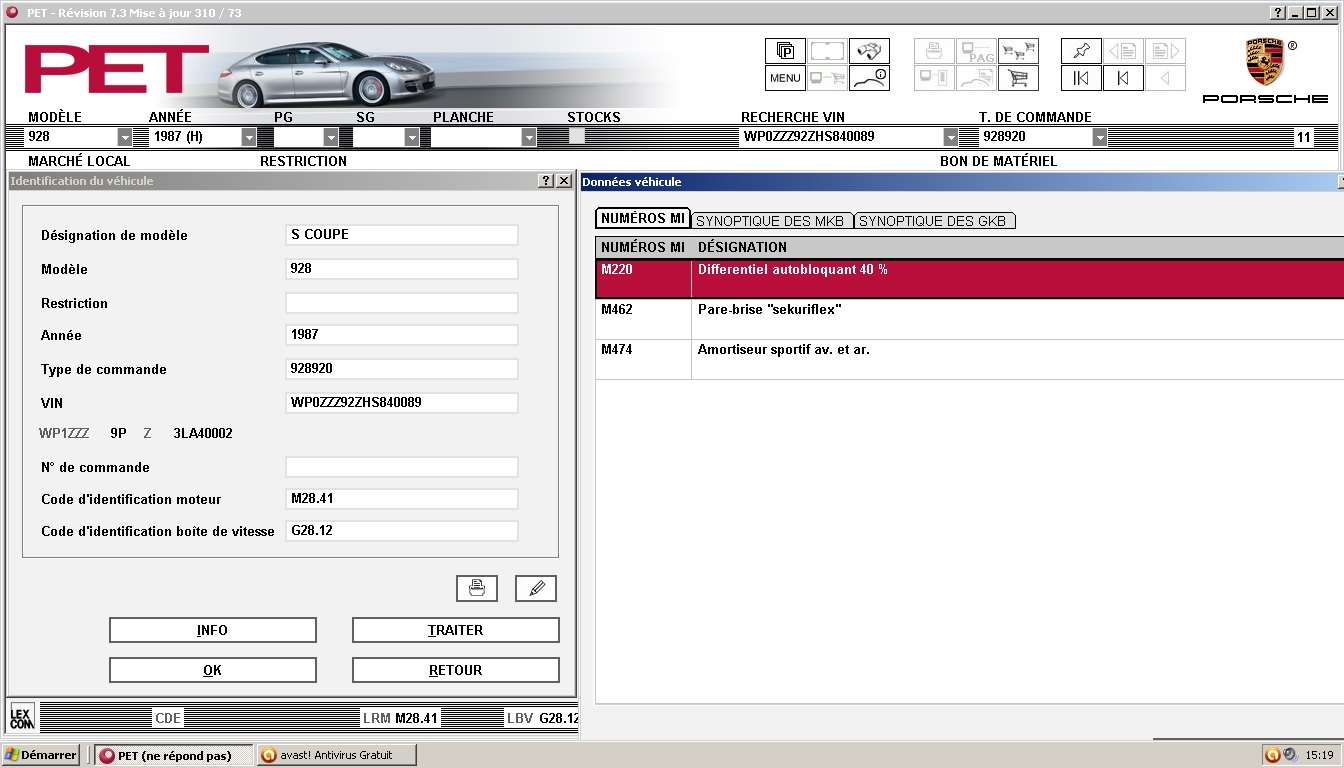
Task: Open avast! Antivirus Gratuit taskbar item
Action: pyautogui.click(x=336, y=755)
